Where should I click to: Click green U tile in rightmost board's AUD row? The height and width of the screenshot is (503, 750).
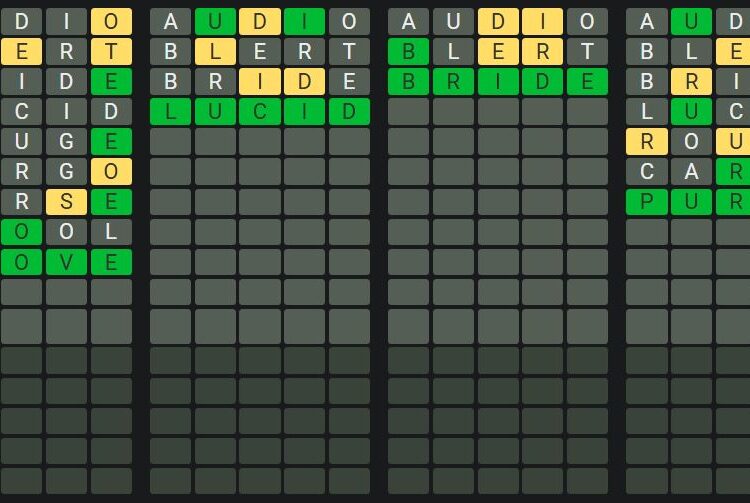tap(692, 21)
